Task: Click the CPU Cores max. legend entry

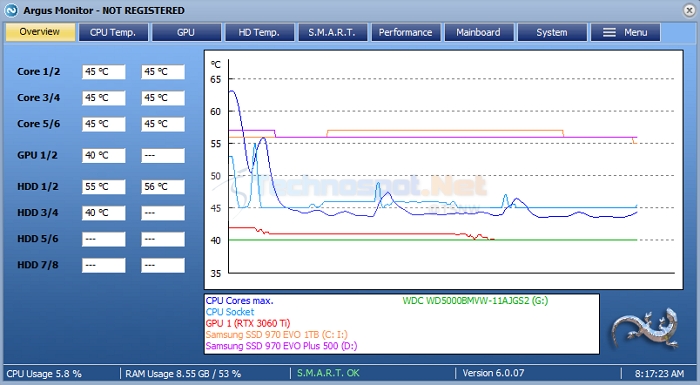Action: [240, 301]
